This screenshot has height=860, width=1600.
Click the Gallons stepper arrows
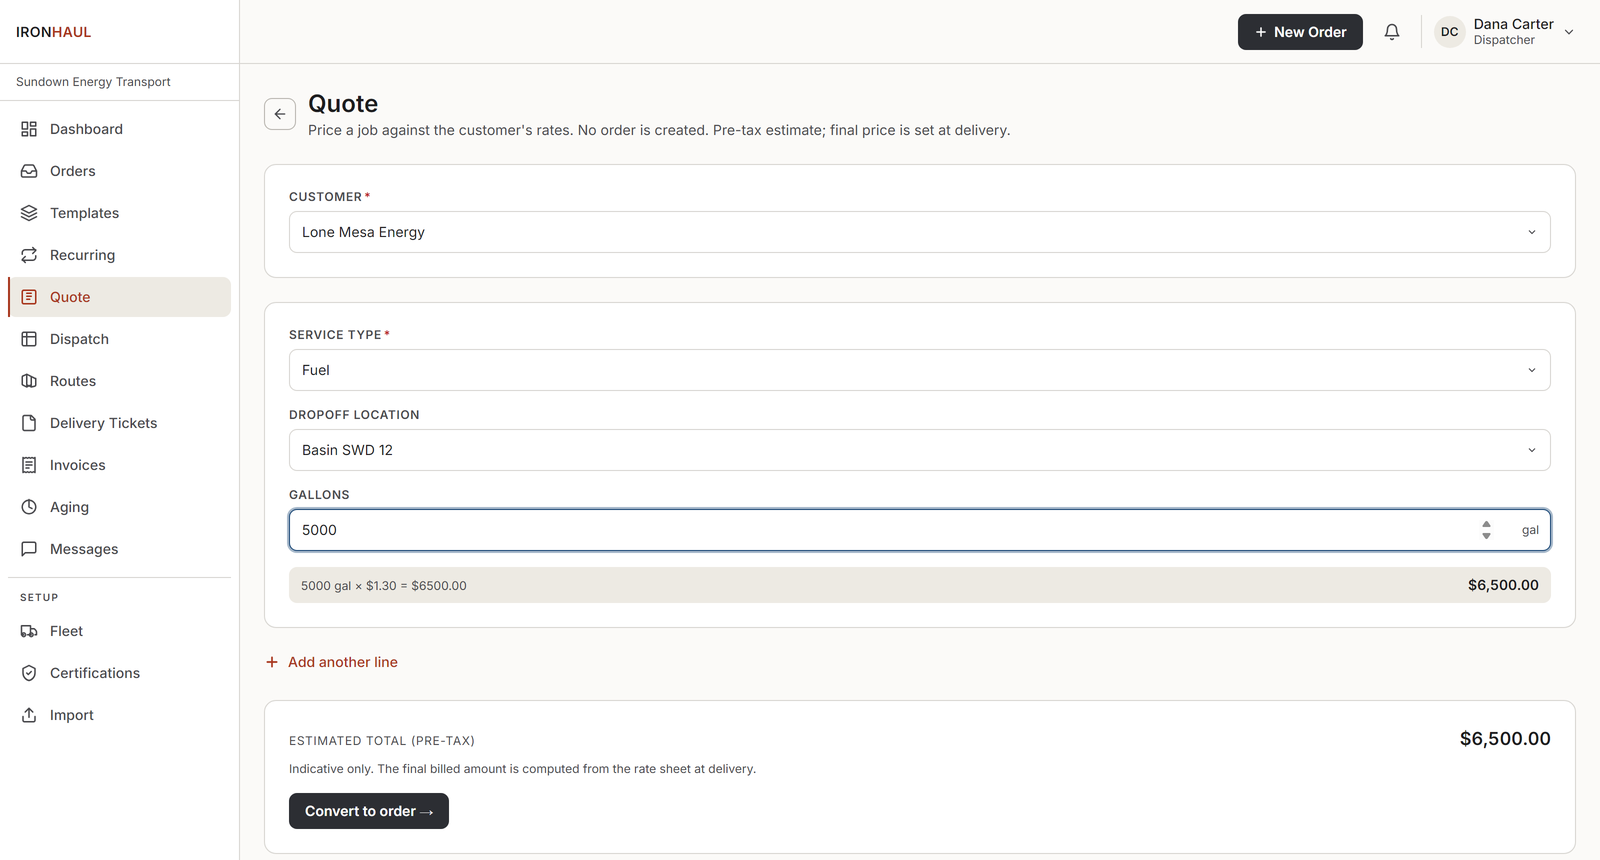tap(1486, 530)
